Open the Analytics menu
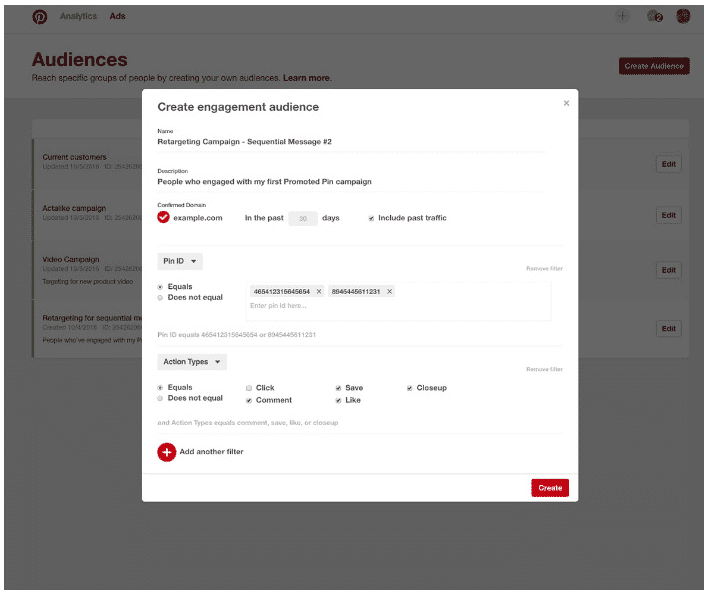The width and height of the screenshot is (709, 594). pyautogui.click(x=78, y=16)
